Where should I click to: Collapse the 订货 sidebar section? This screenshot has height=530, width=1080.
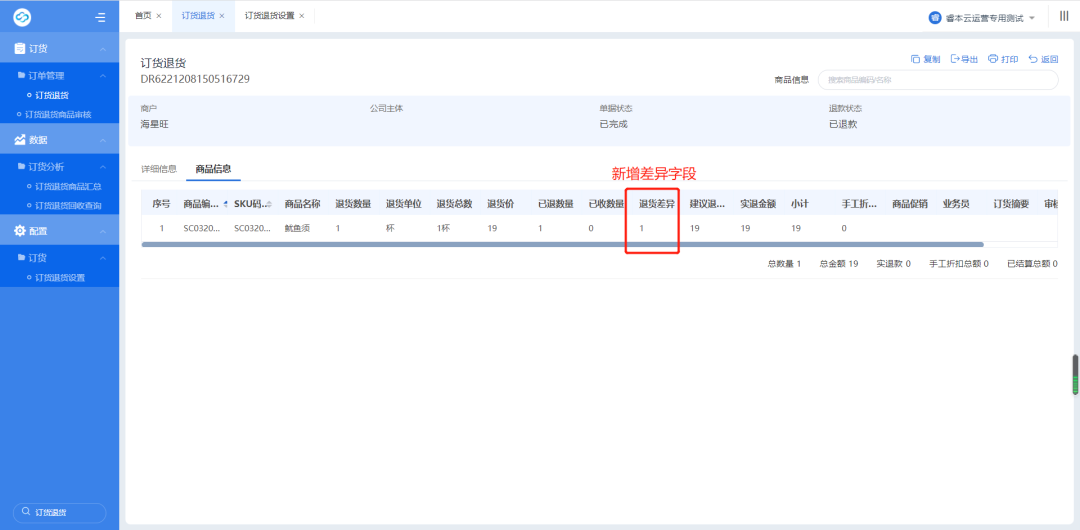click(103, 49)
